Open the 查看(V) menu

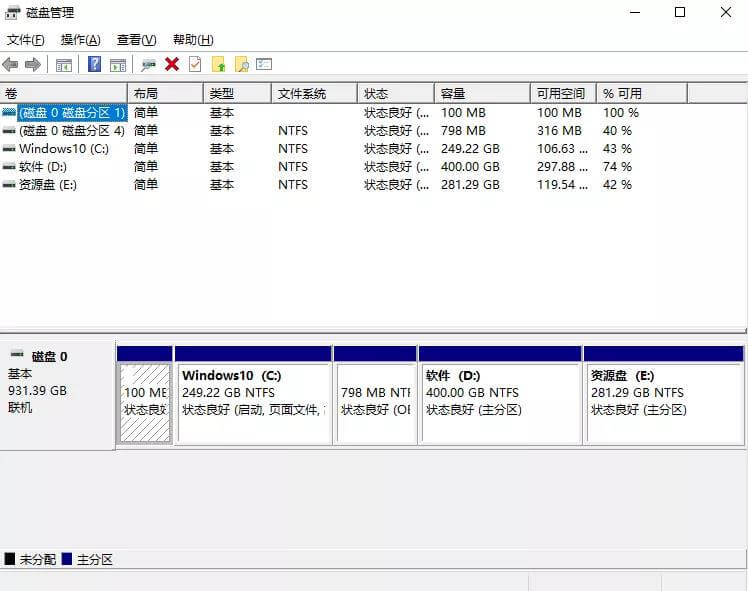[136, 40]
